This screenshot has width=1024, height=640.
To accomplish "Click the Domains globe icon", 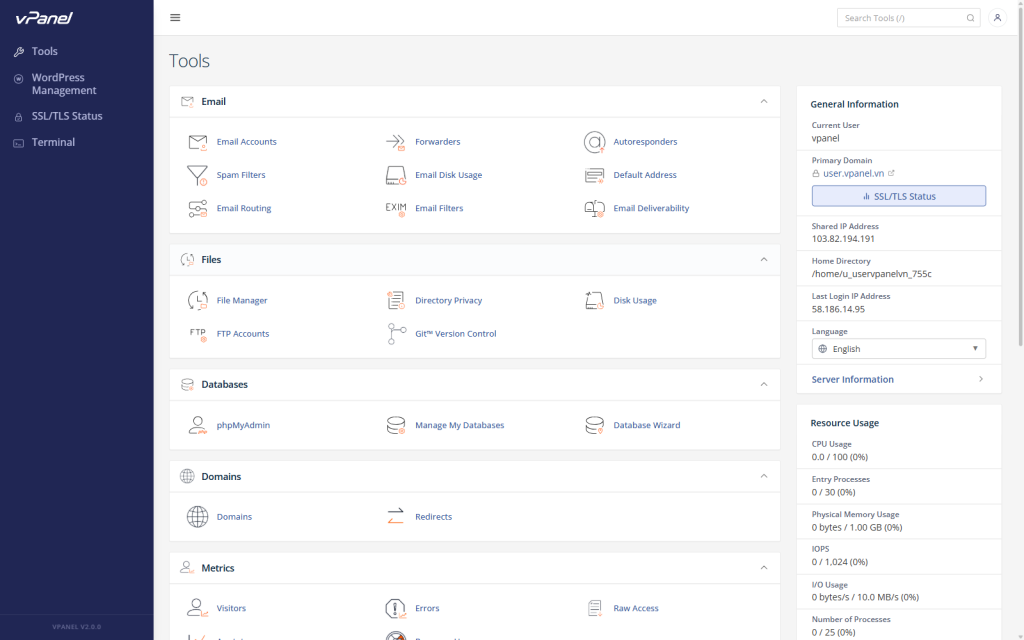I will [x=197, y=517].
